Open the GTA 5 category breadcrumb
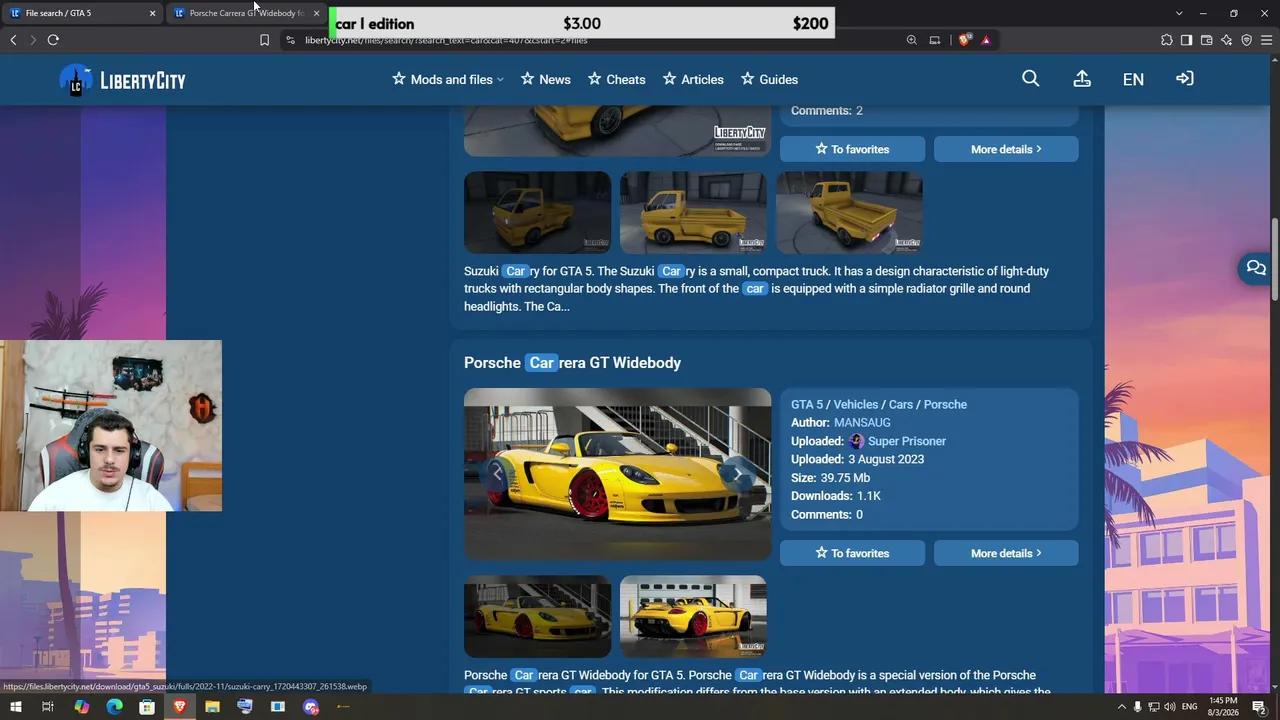 point(807,405)
